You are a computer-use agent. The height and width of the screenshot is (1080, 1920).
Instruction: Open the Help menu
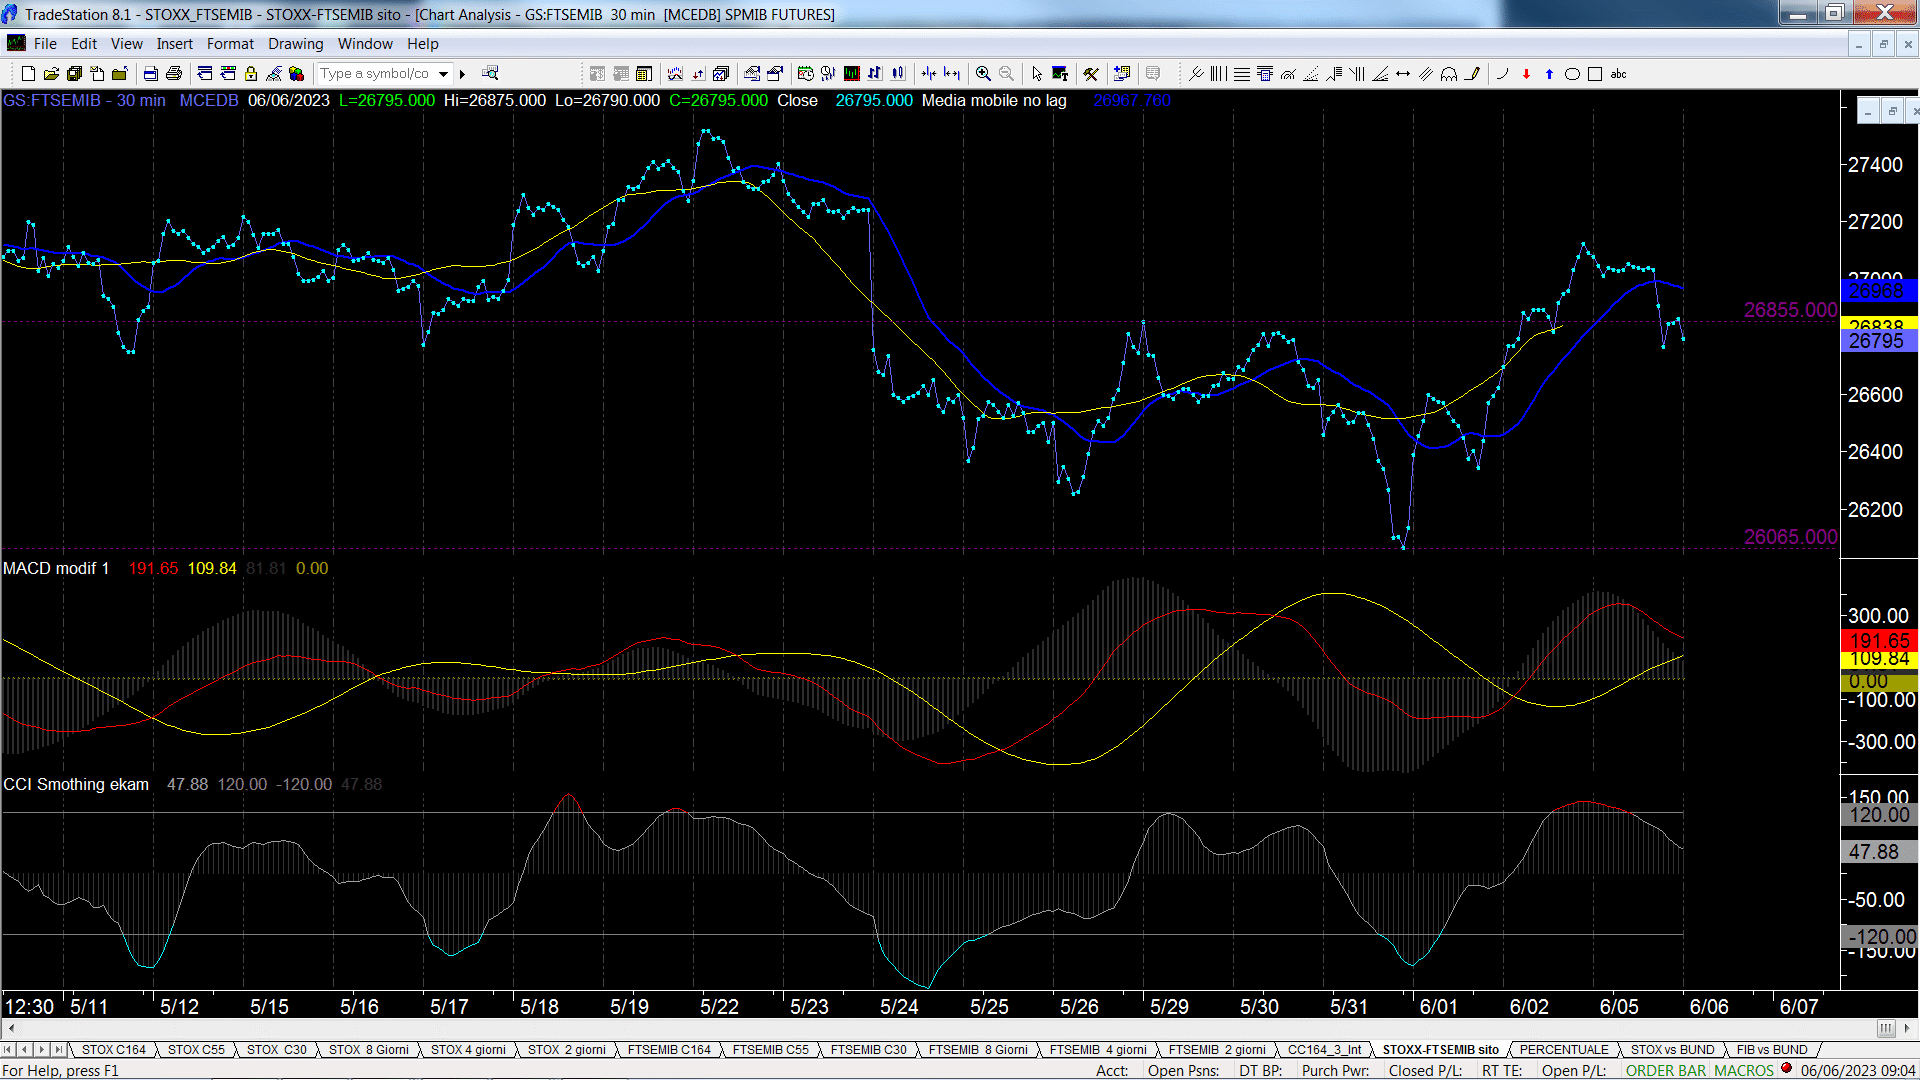tap(422, 44)
